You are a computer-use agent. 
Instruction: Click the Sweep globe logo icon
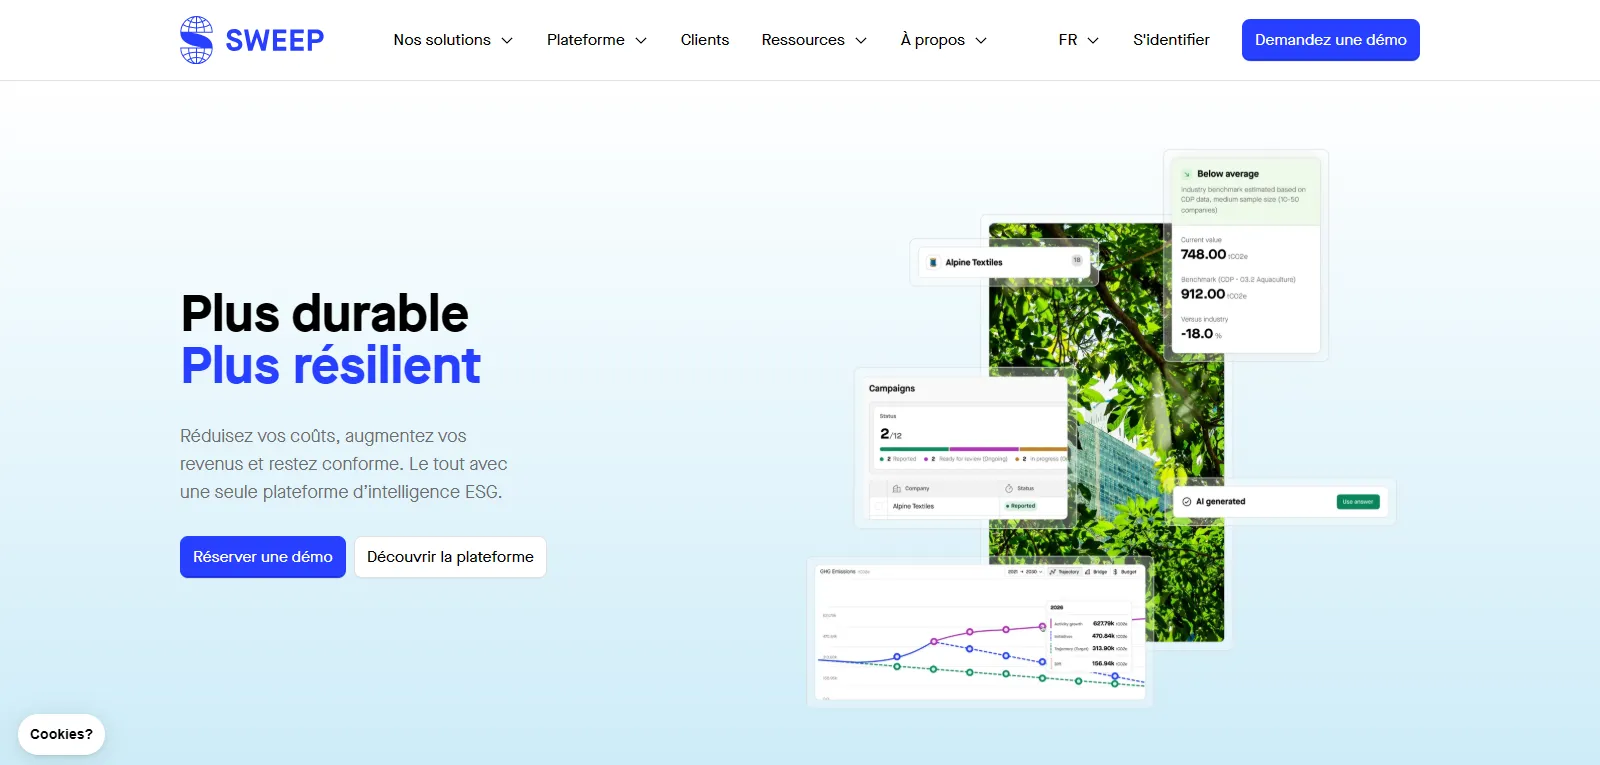[x=196, y=40]
